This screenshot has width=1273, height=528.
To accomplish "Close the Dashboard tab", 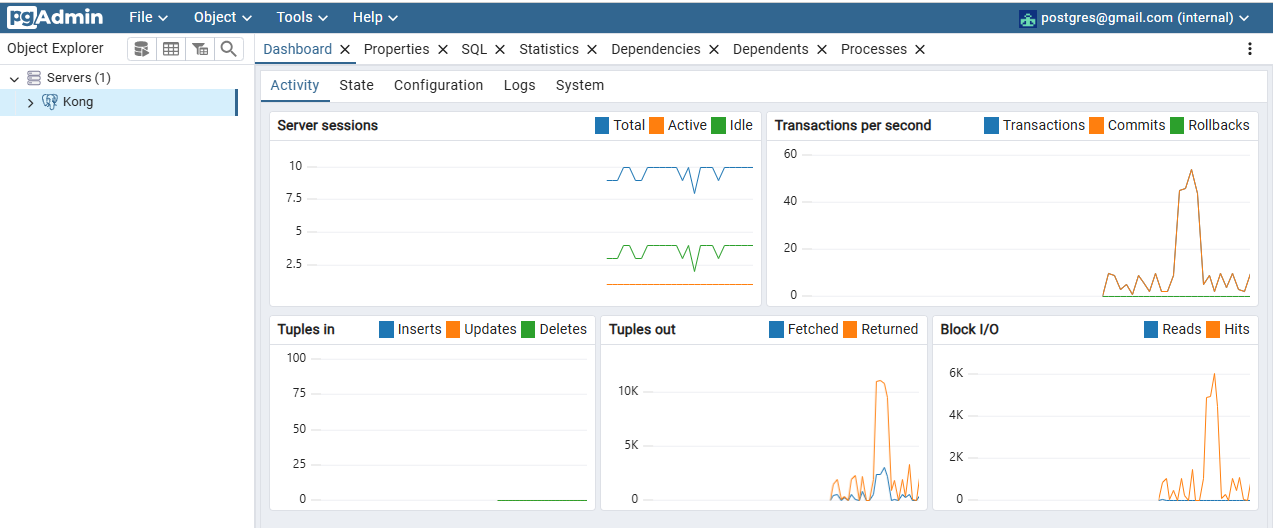I will pyautogui.click(x=345, y=49).
